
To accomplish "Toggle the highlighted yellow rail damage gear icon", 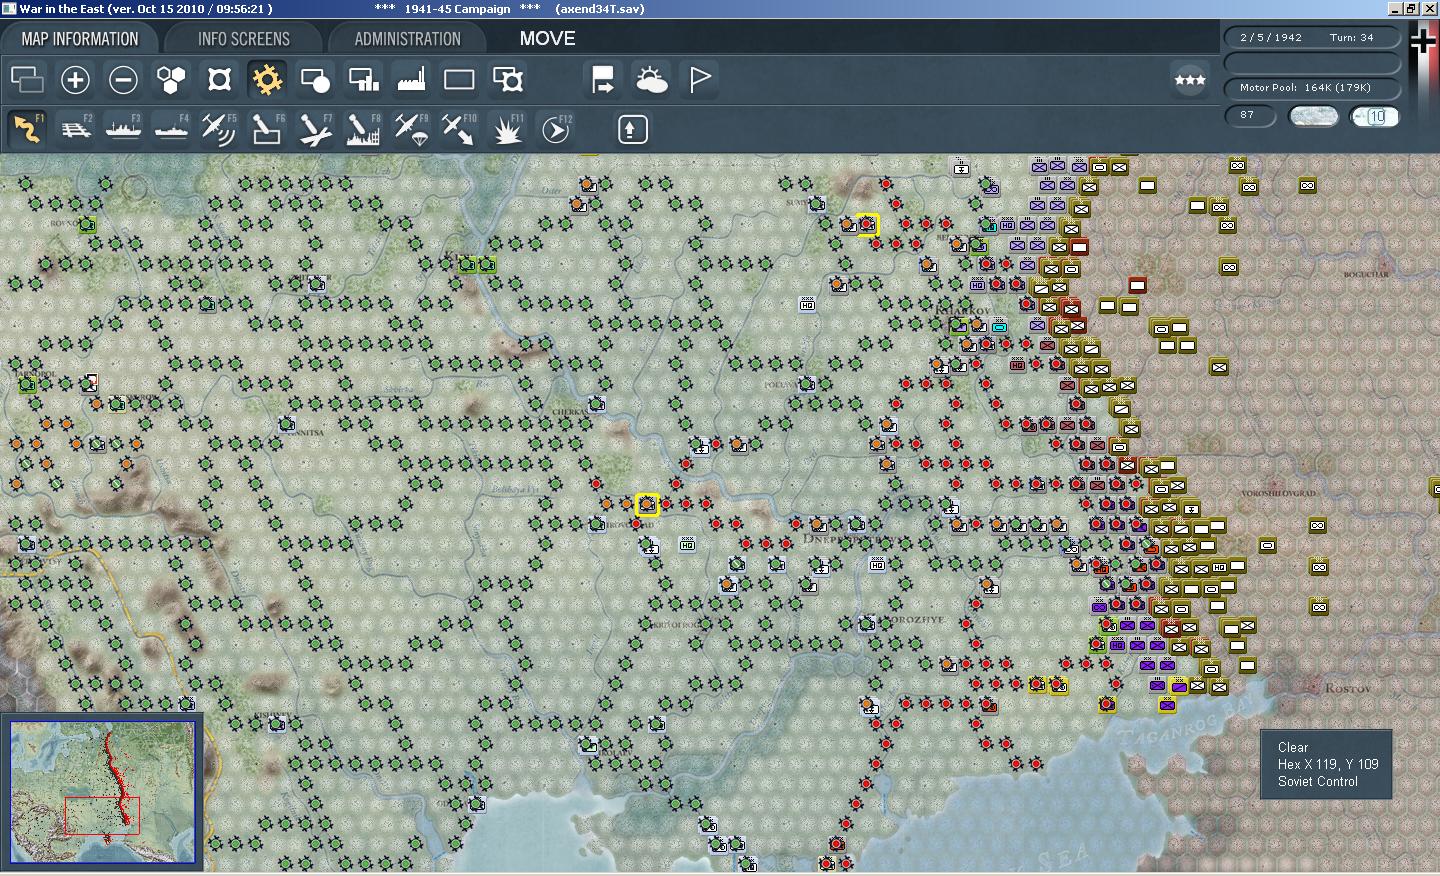I will (267, 80).
